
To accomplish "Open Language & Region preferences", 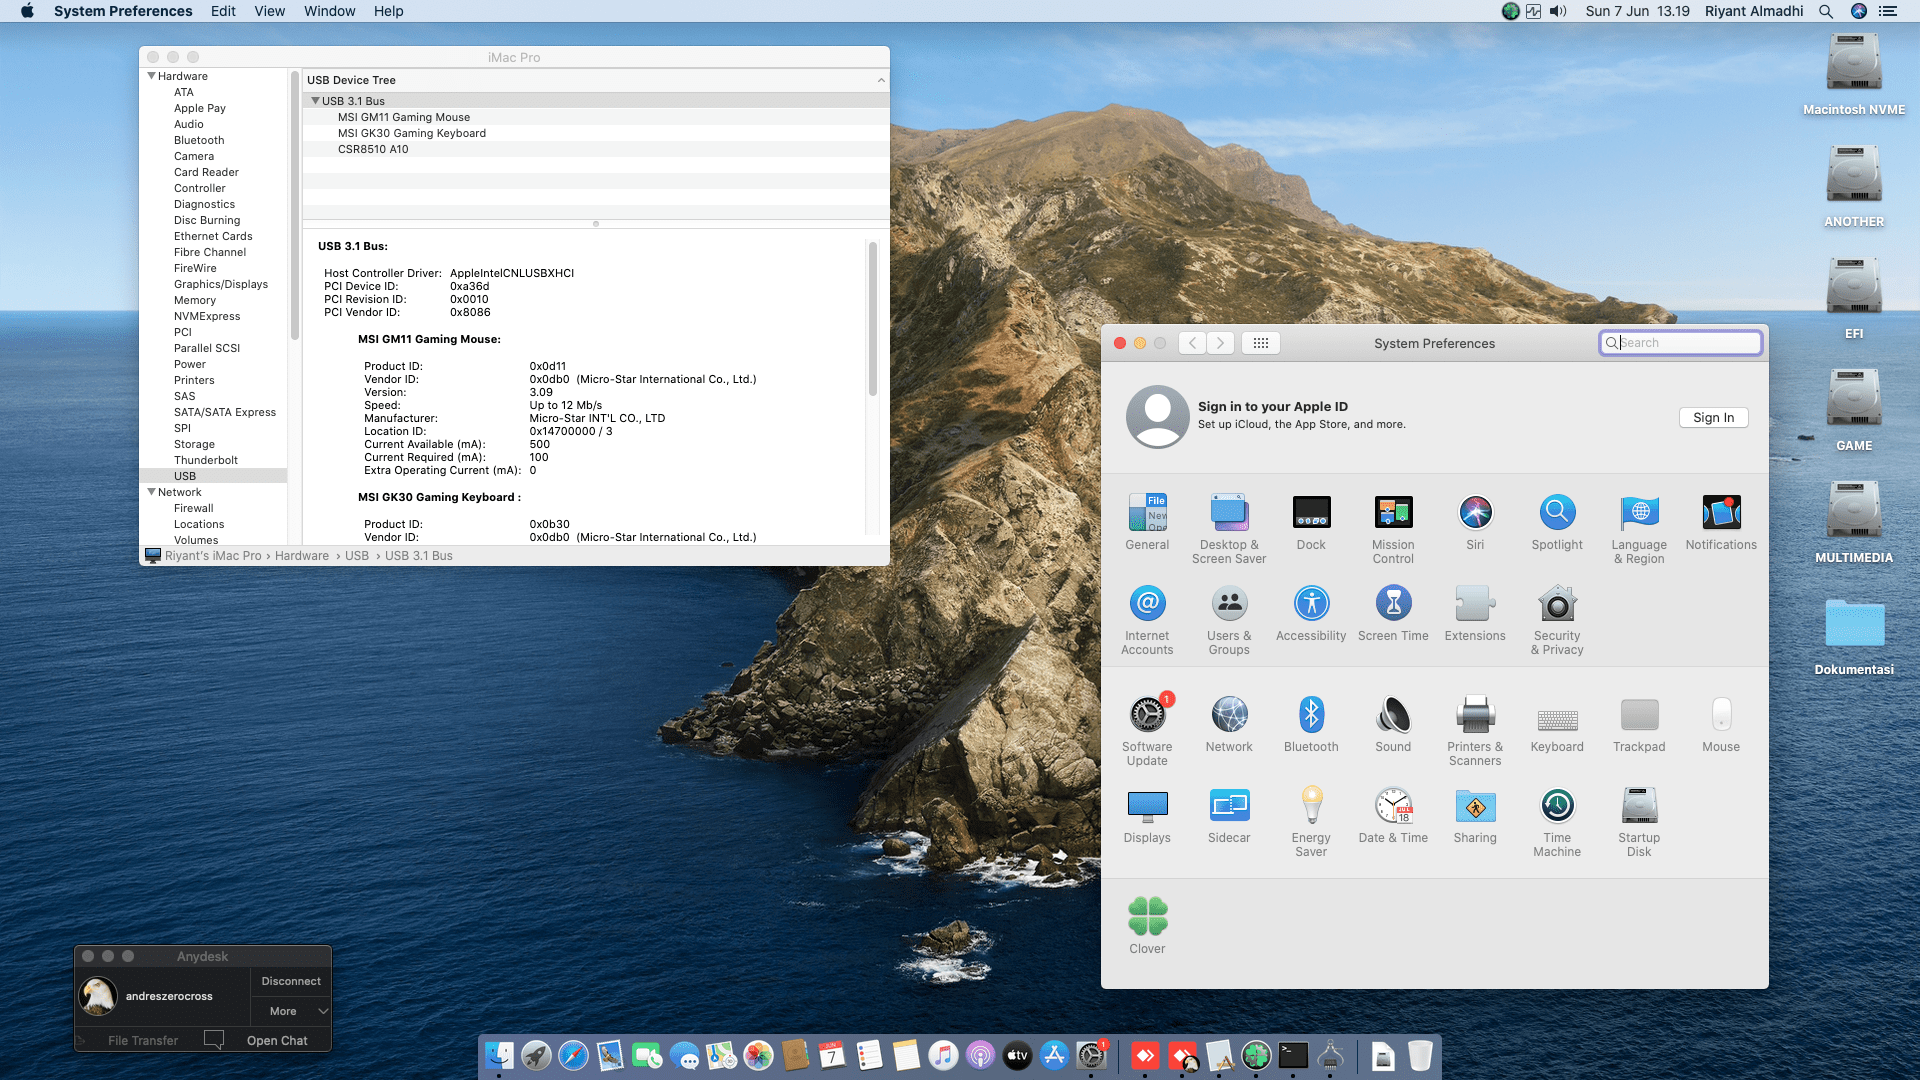I will [1639, 529].
